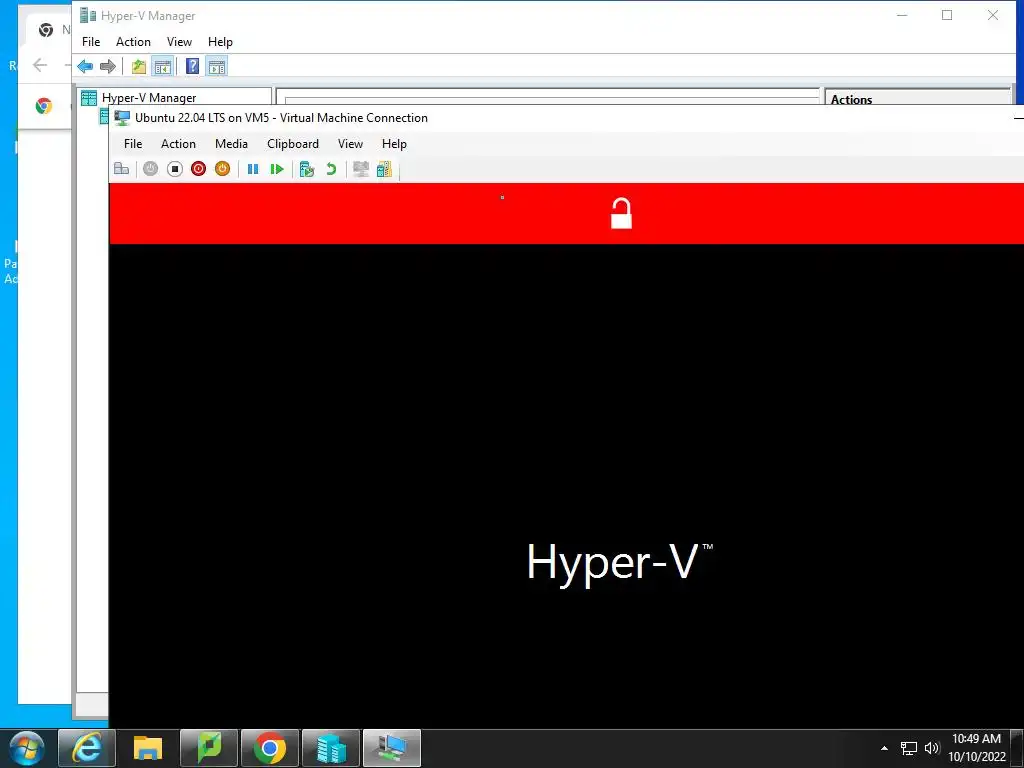Switch to Hyper-V Manager taskbar button
Viewport: 1024px width, 768px height.
pos(331,748)
